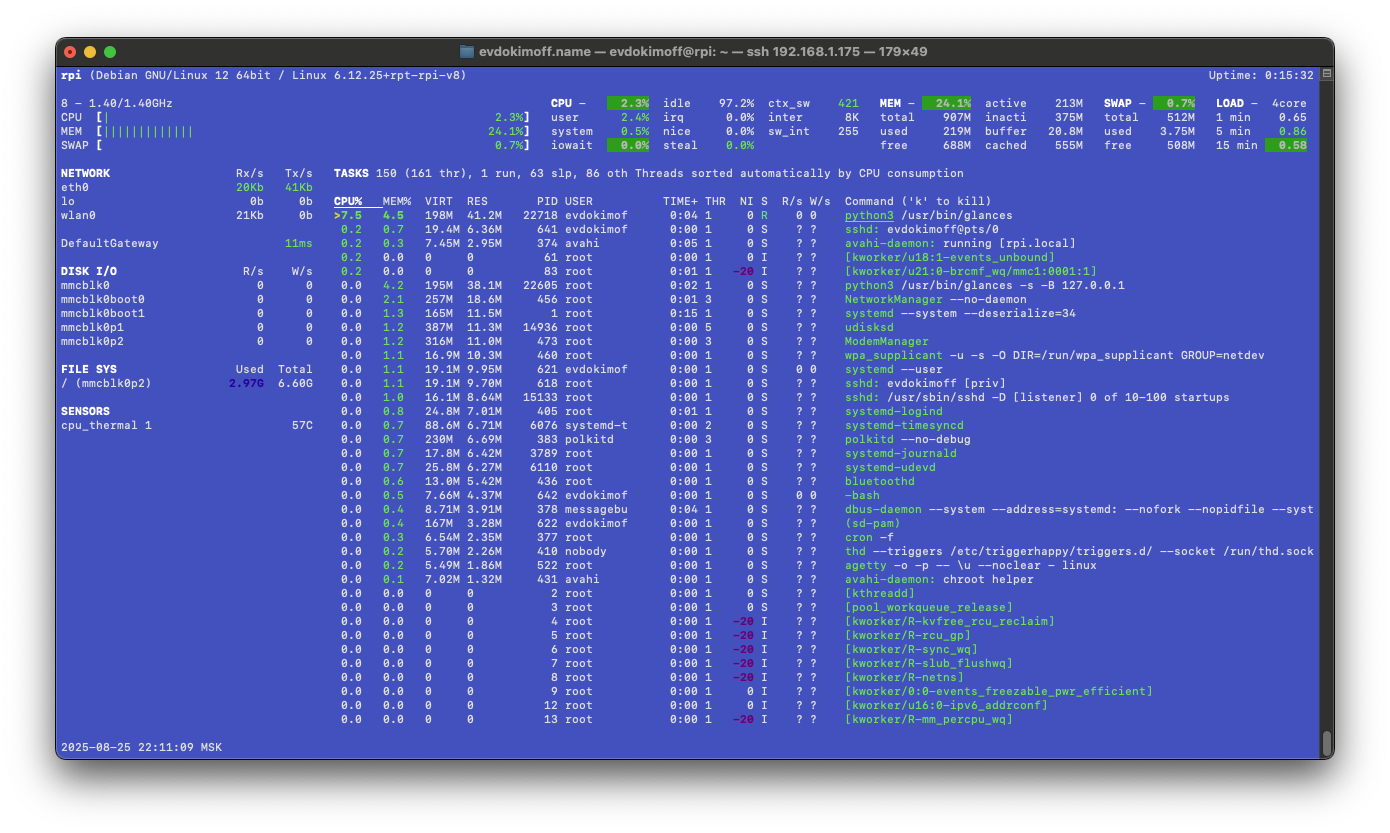Click the green zoom window button

110,52
